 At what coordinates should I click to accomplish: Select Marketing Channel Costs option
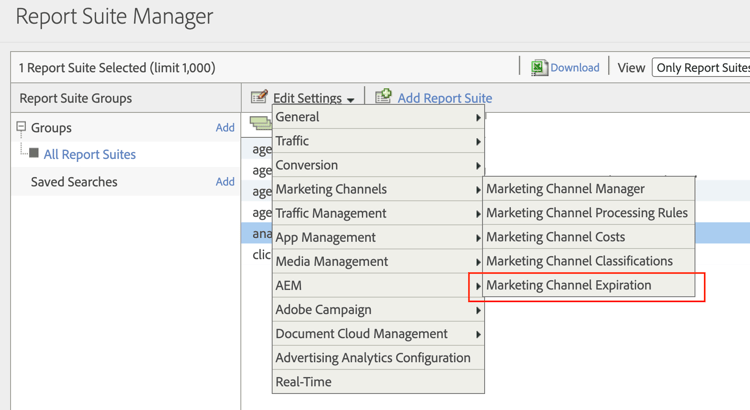(x=555, y=237)
